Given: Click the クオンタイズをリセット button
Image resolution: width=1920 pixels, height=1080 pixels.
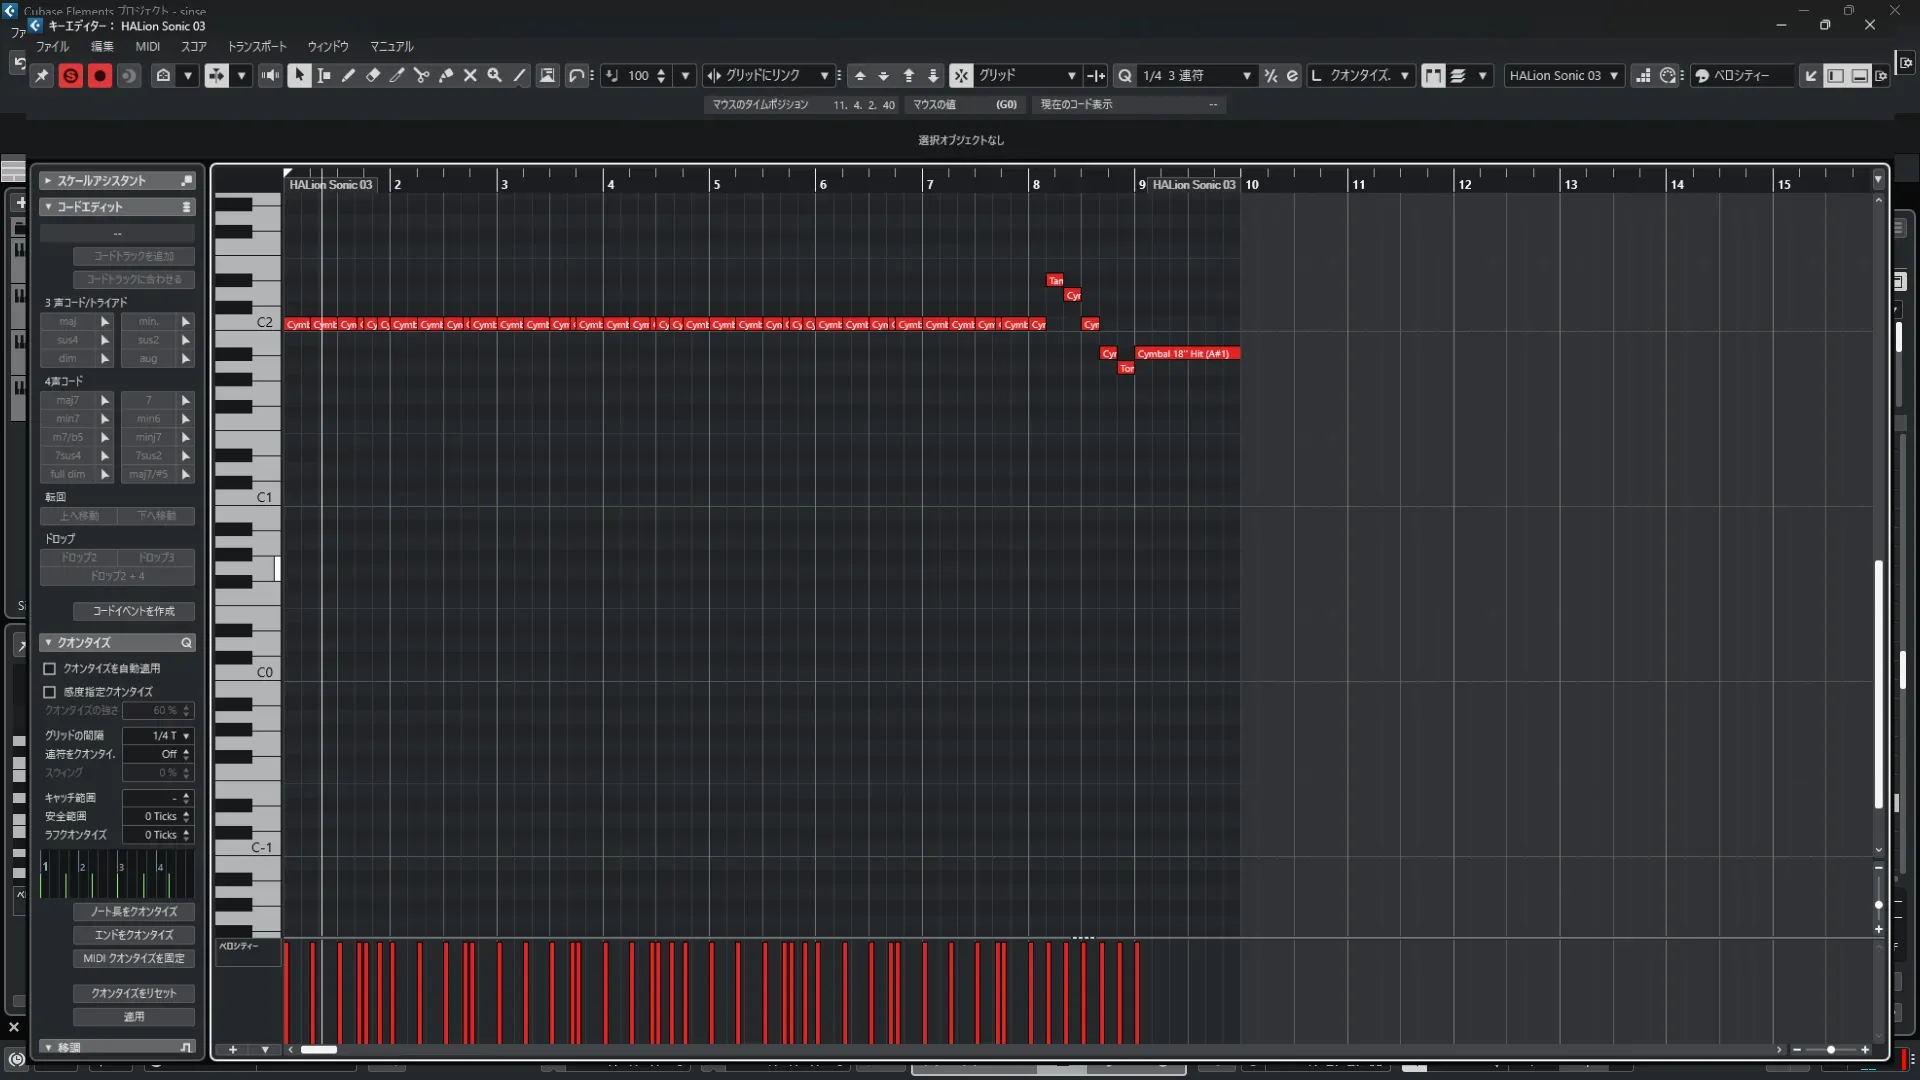Looking at the screenshot, I should pyautogui.click(x=133, y=994).
